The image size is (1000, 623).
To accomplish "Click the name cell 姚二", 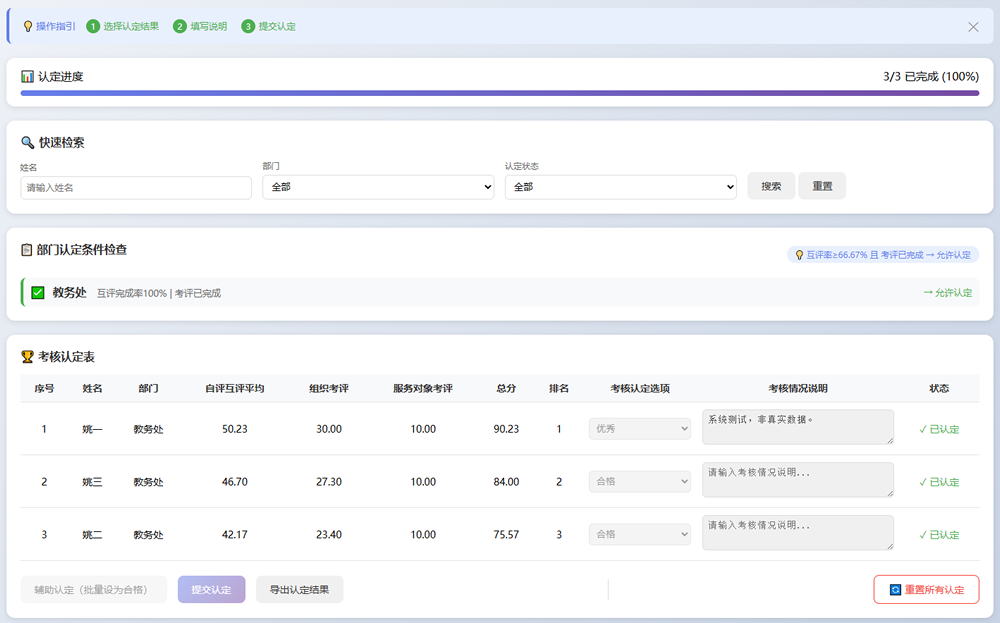I will pos(92,535).
